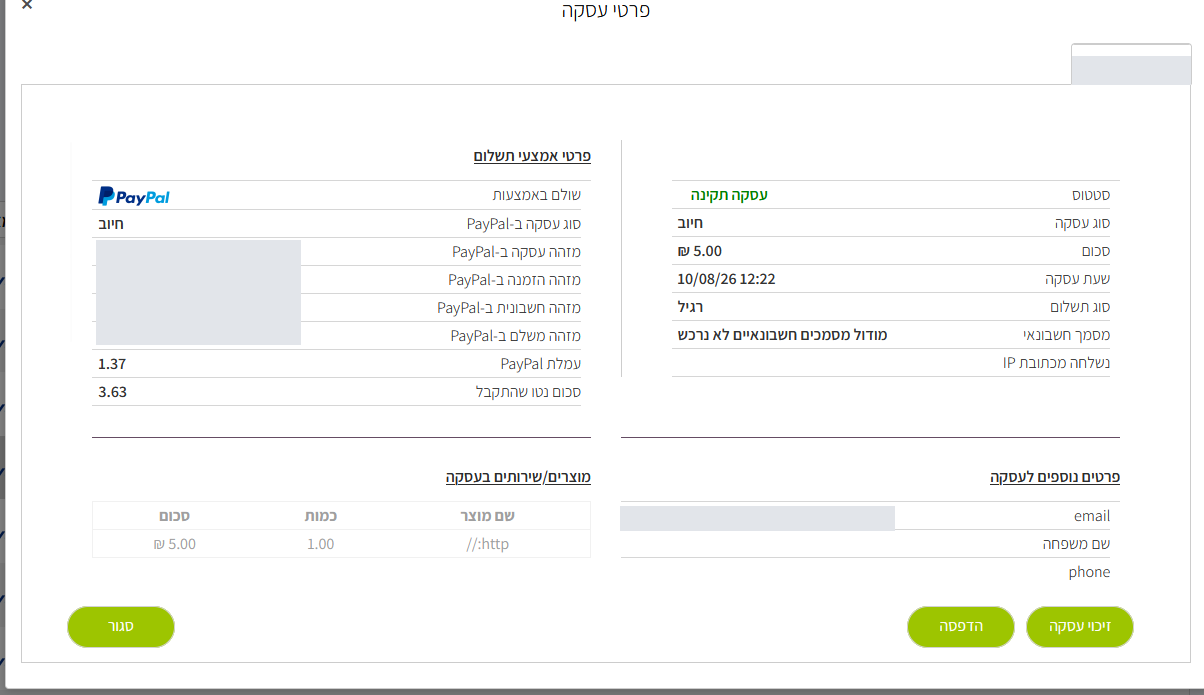Click the מוצרים/שירותים בעסקה heading

(x=518, y=477)
